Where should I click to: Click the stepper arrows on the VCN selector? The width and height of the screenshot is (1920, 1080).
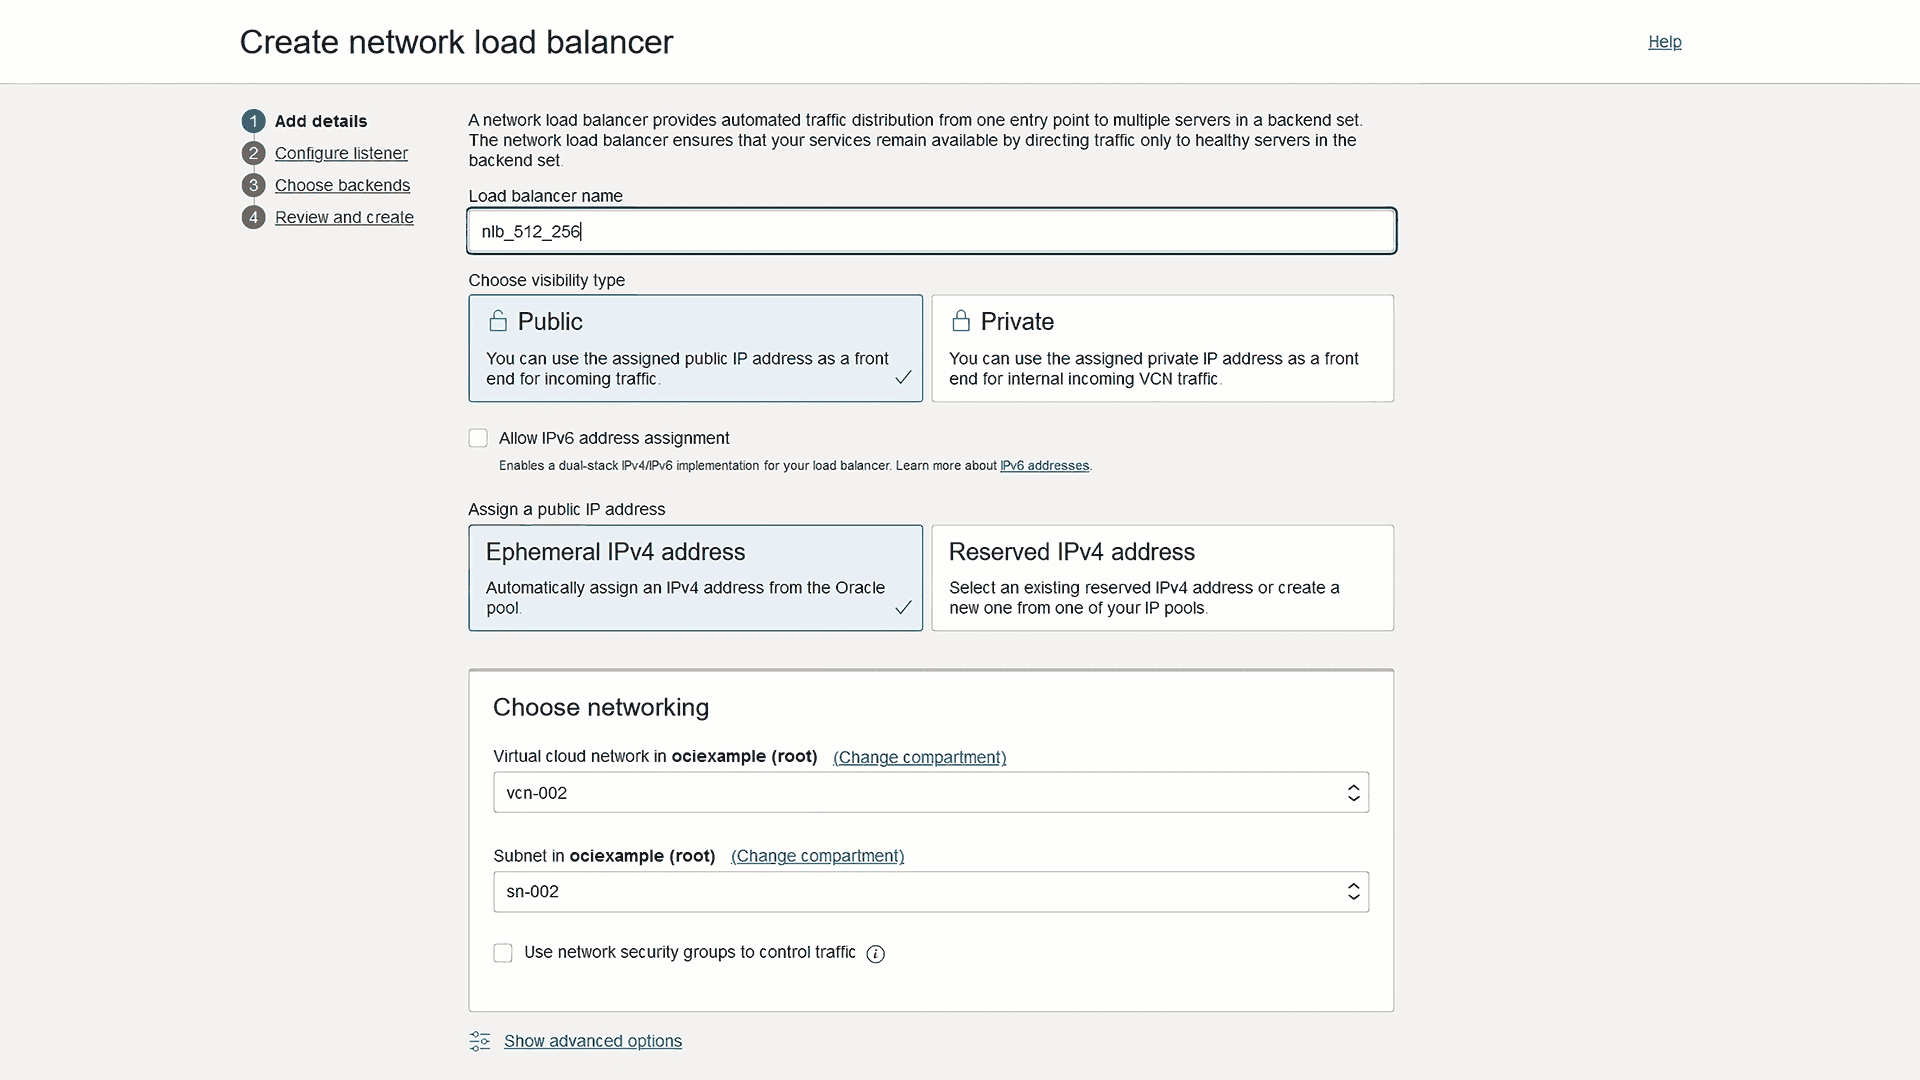[x=1352, y=792]
